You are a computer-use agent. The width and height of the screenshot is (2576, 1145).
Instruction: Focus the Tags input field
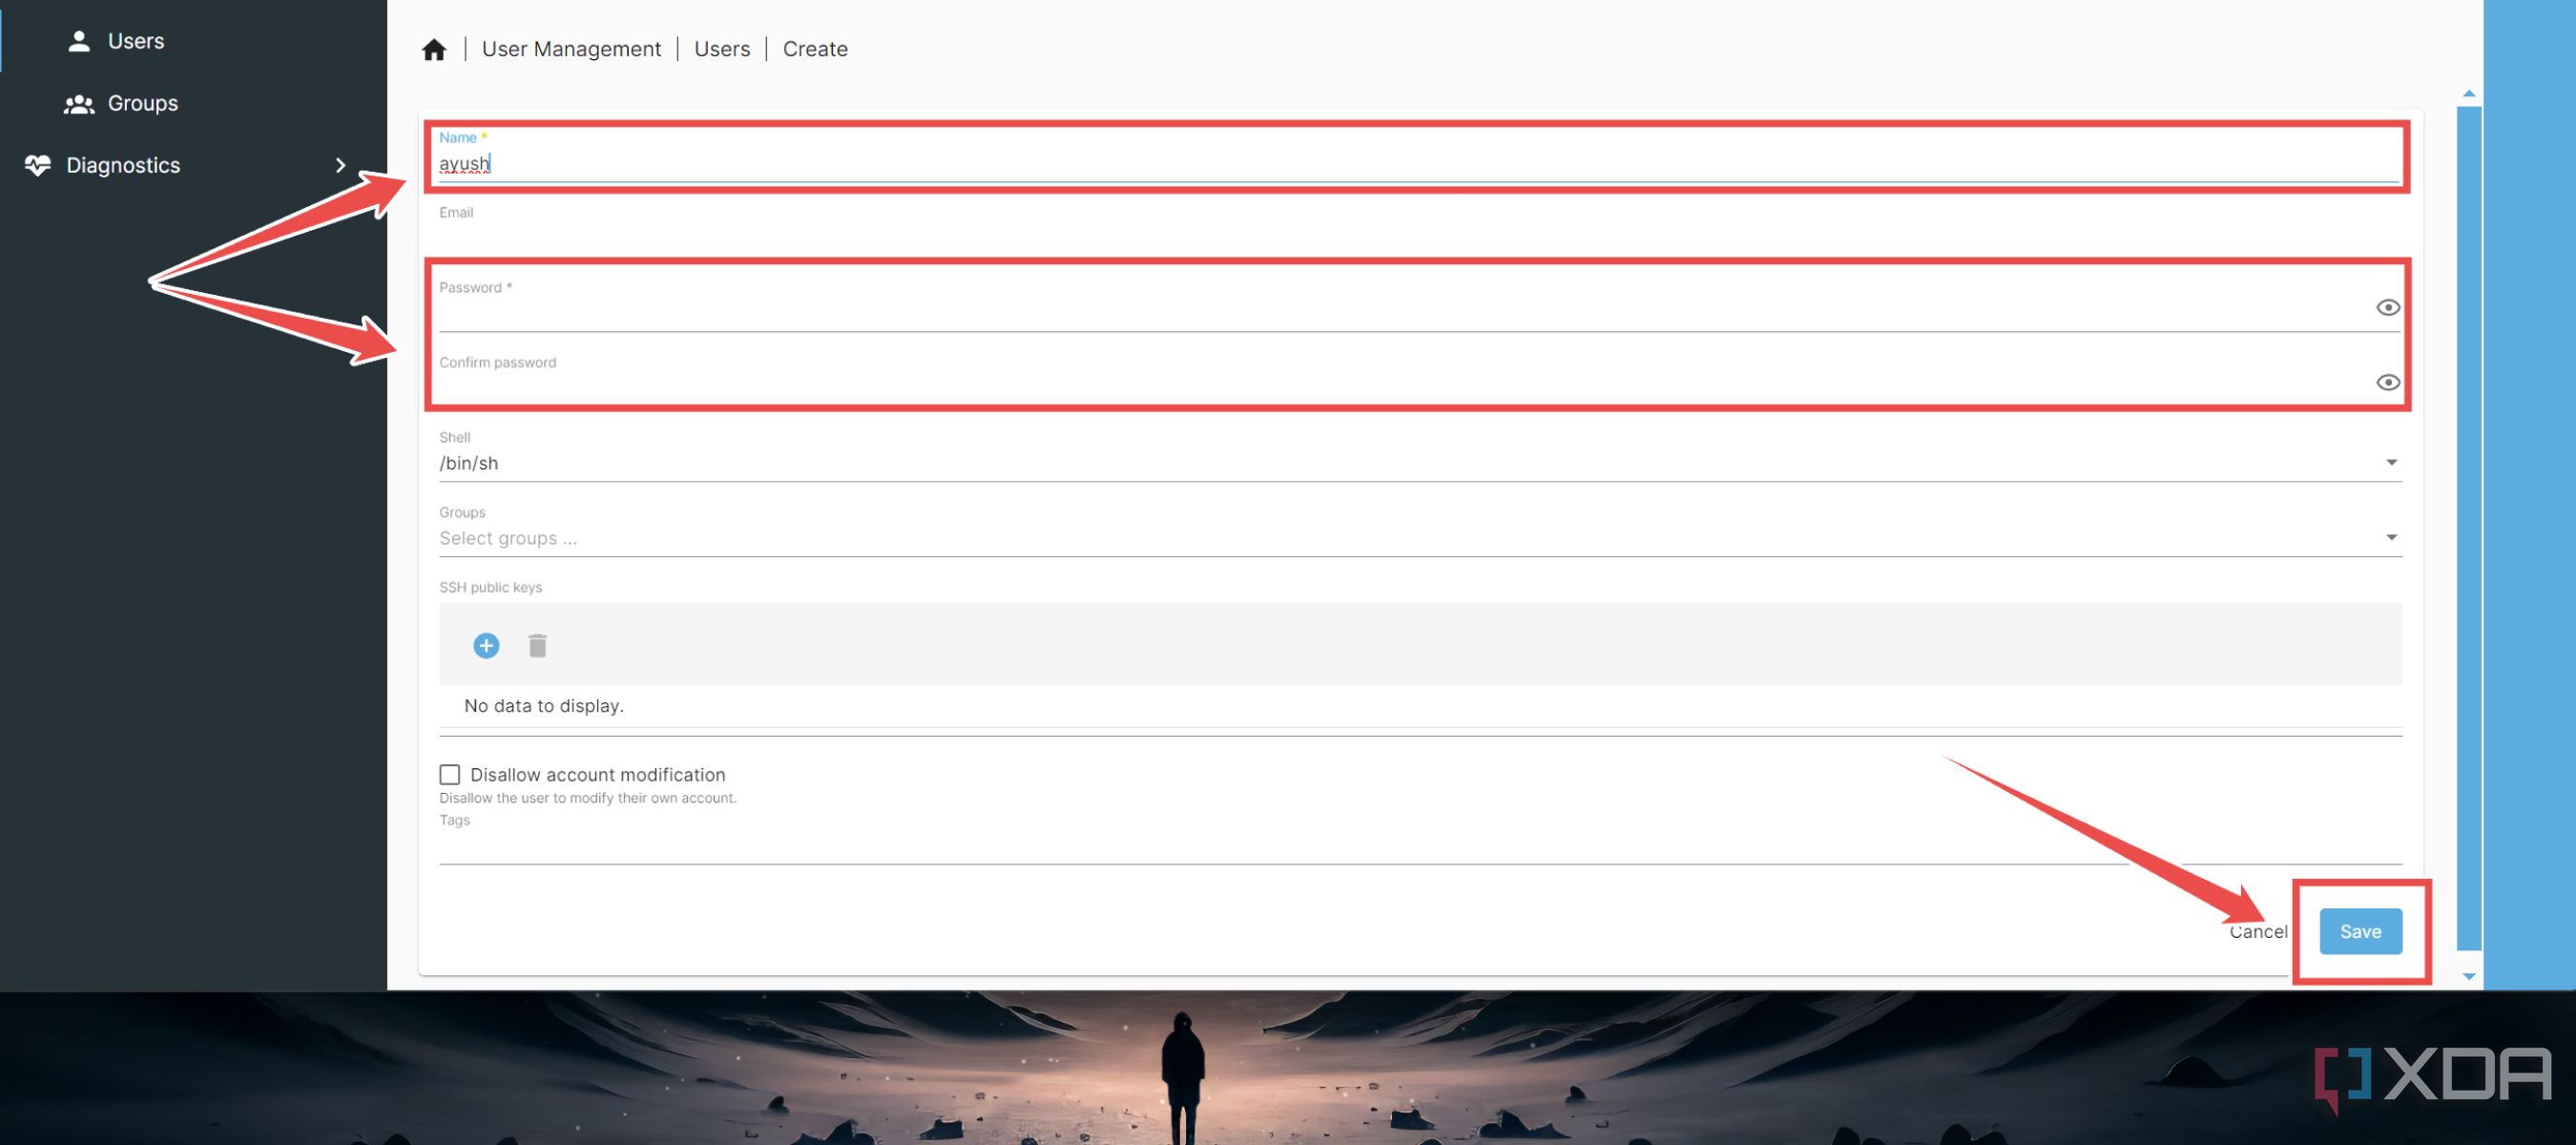click(x=1419, y=847)
